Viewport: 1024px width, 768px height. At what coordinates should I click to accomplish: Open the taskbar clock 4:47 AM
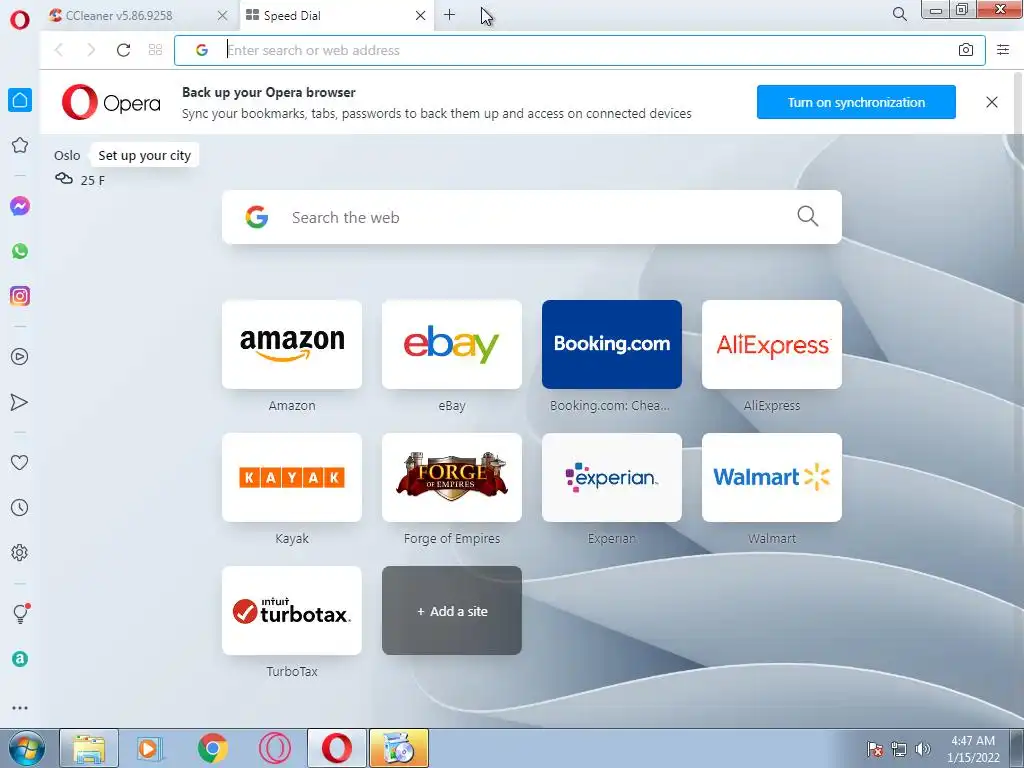tap(973, 749)
